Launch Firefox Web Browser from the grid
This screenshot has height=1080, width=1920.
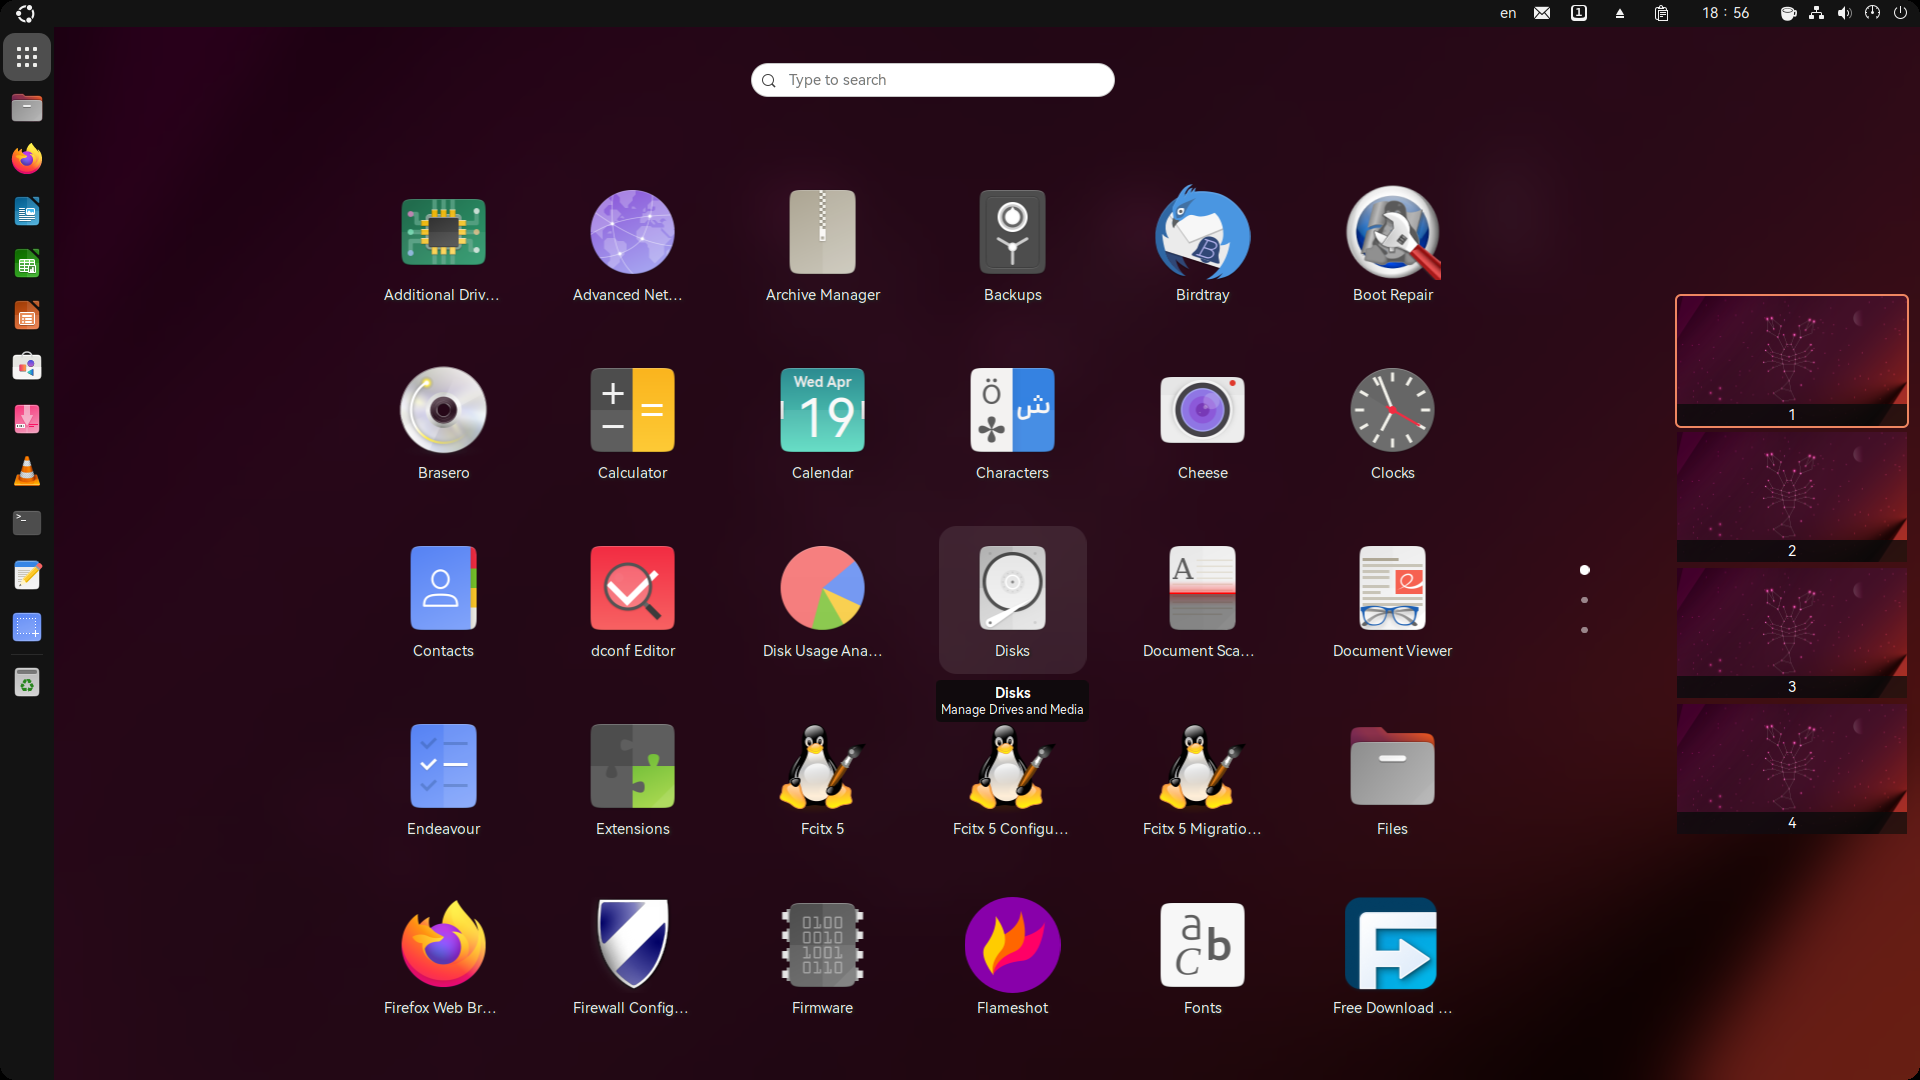click(443, 958)
